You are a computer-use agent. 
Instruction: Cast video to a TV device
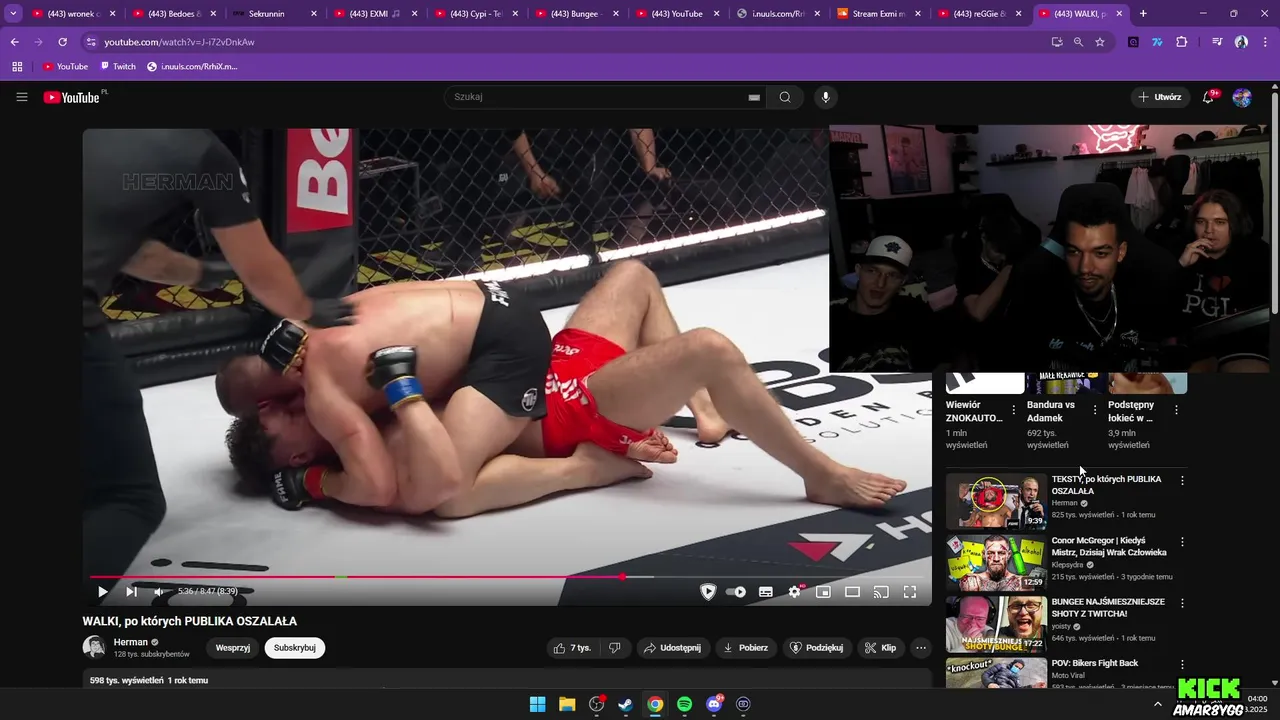pyautogui.click(x=881, y=592)
